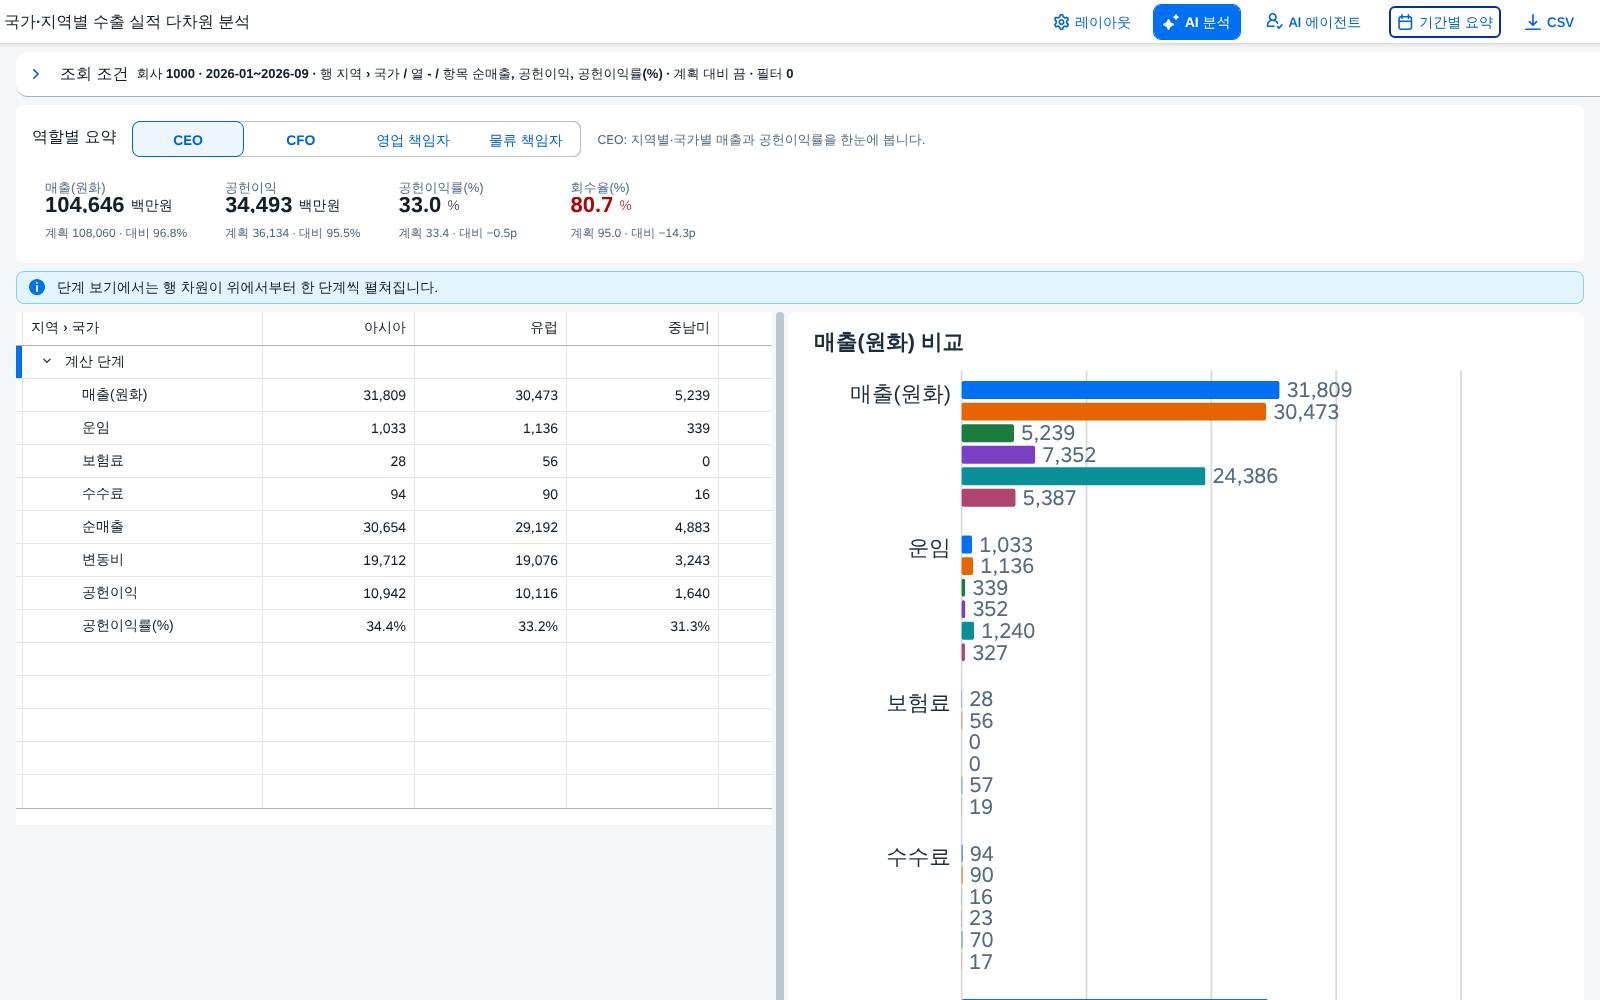
Task: Click the 매출(원화) KPI value 104.646
Action: (x=84, y=205)
